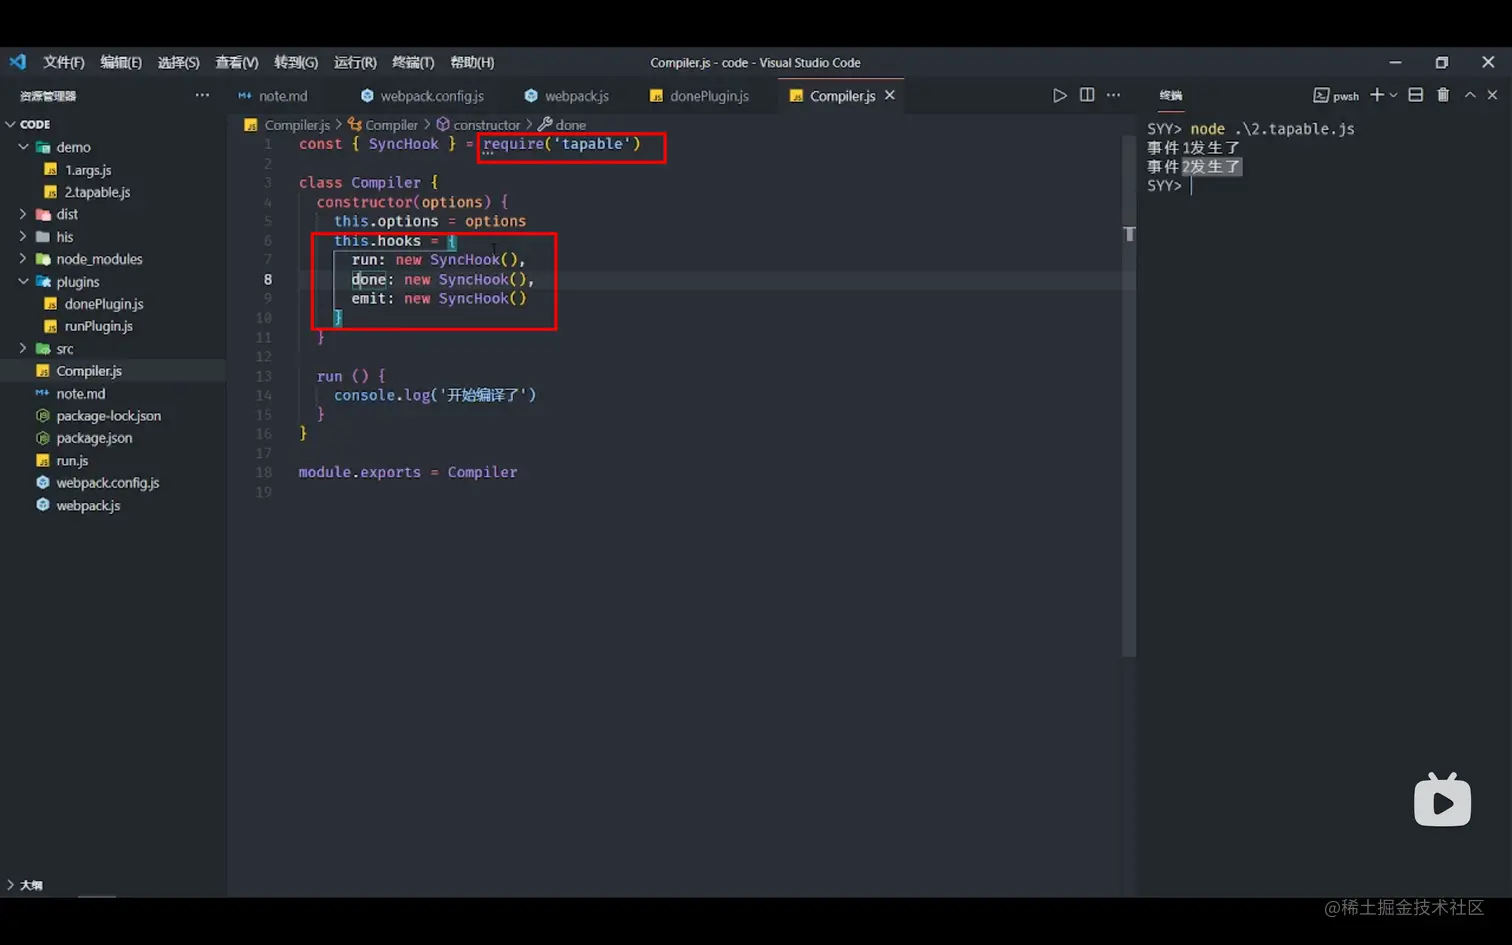The width and height of the screenshot is (1512, 945).
Task: Click the pwsh terminal shell icon
Action: click(x=1321, y=95)
